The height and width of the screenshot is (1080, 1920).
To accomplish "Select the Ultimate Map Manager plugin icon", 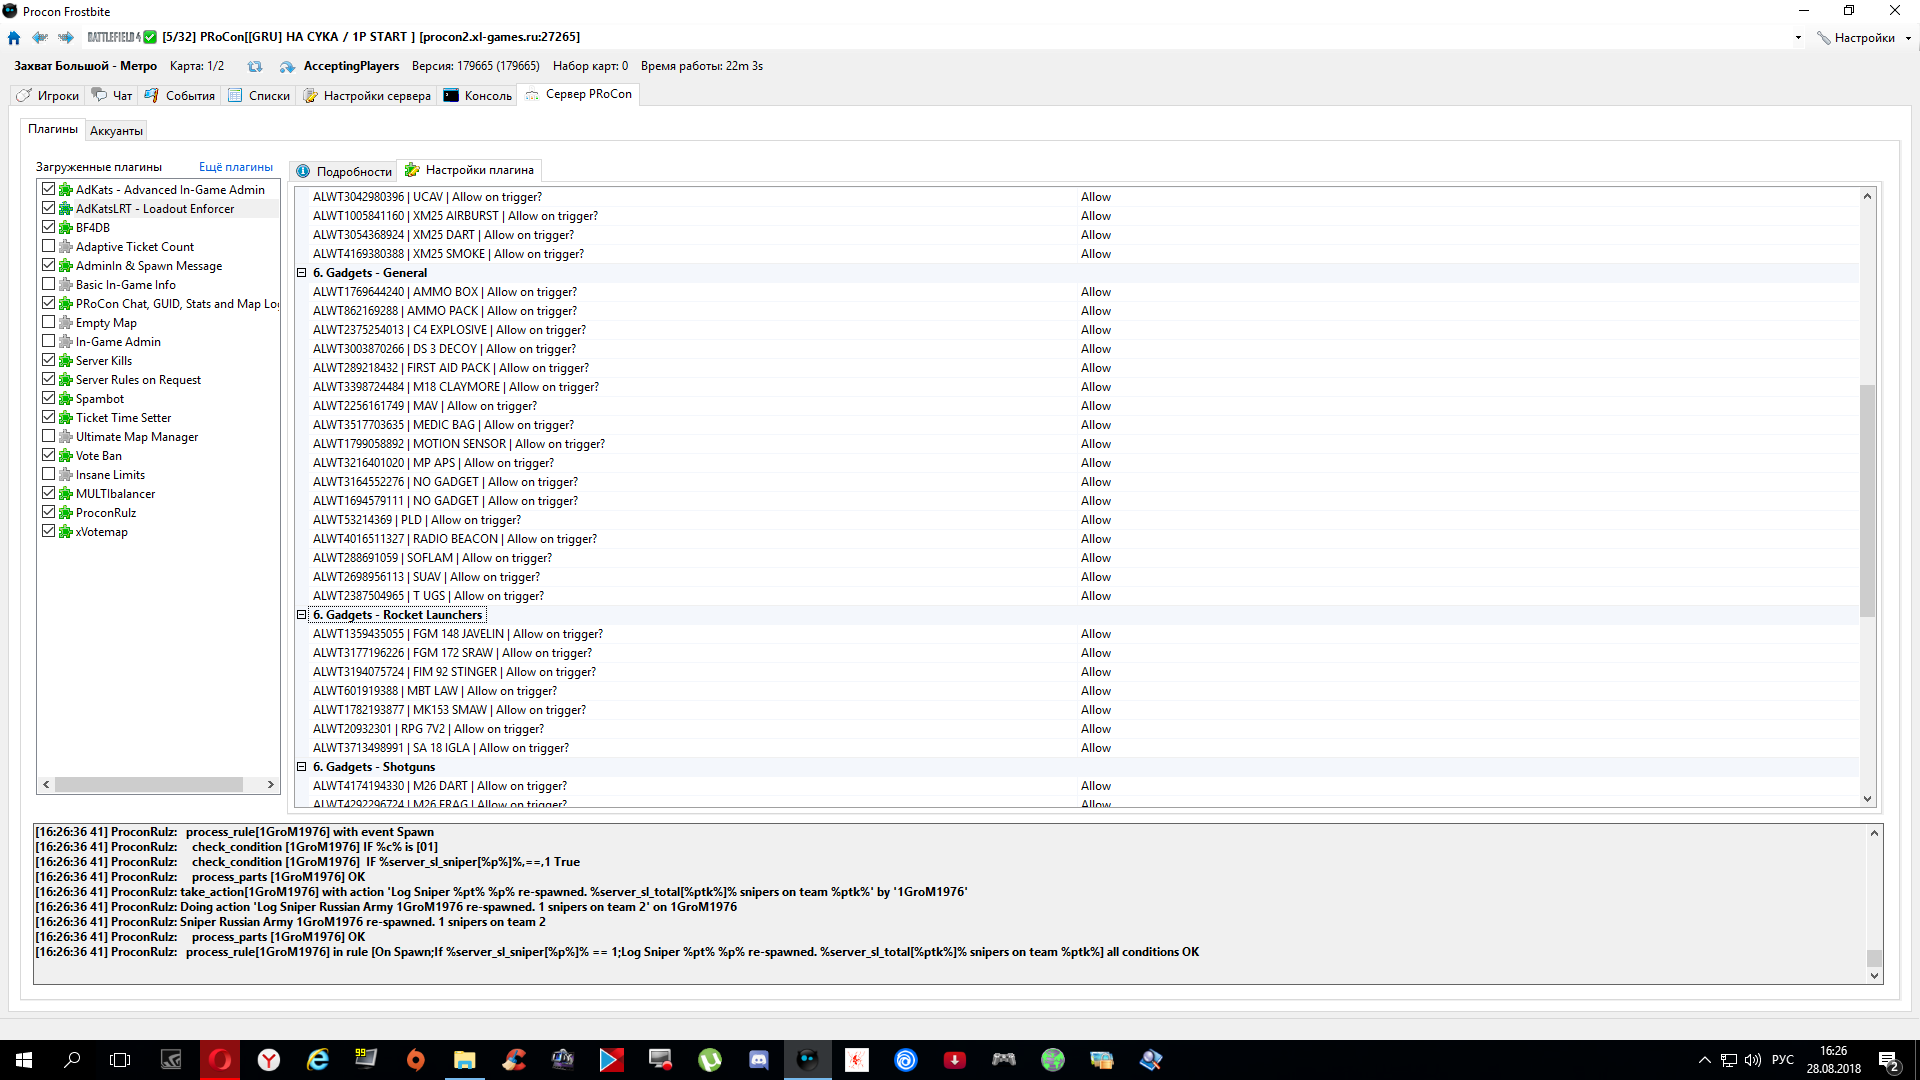I will point(66,437).
